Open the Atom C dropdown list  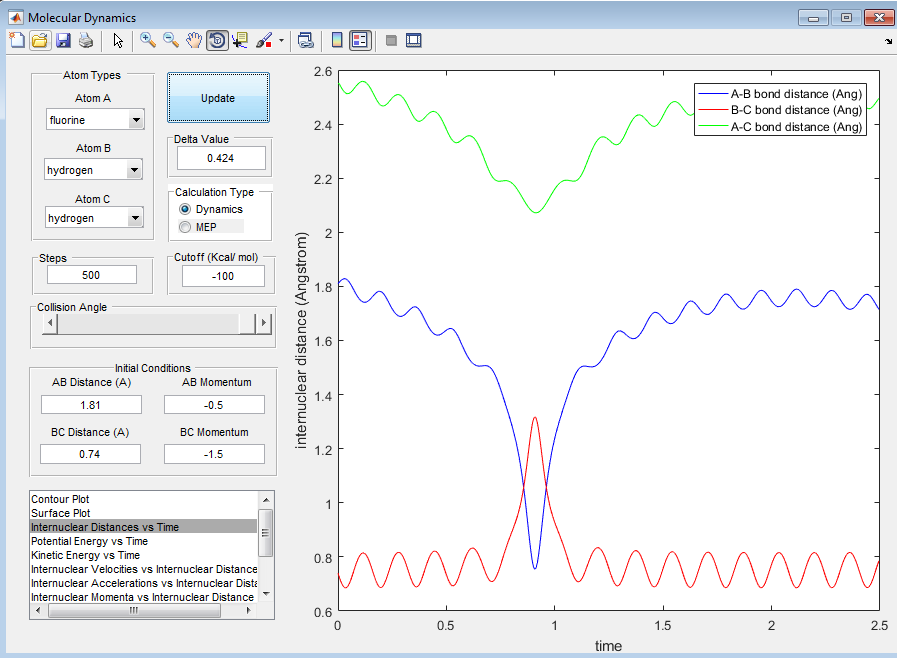tap(96, 218)
